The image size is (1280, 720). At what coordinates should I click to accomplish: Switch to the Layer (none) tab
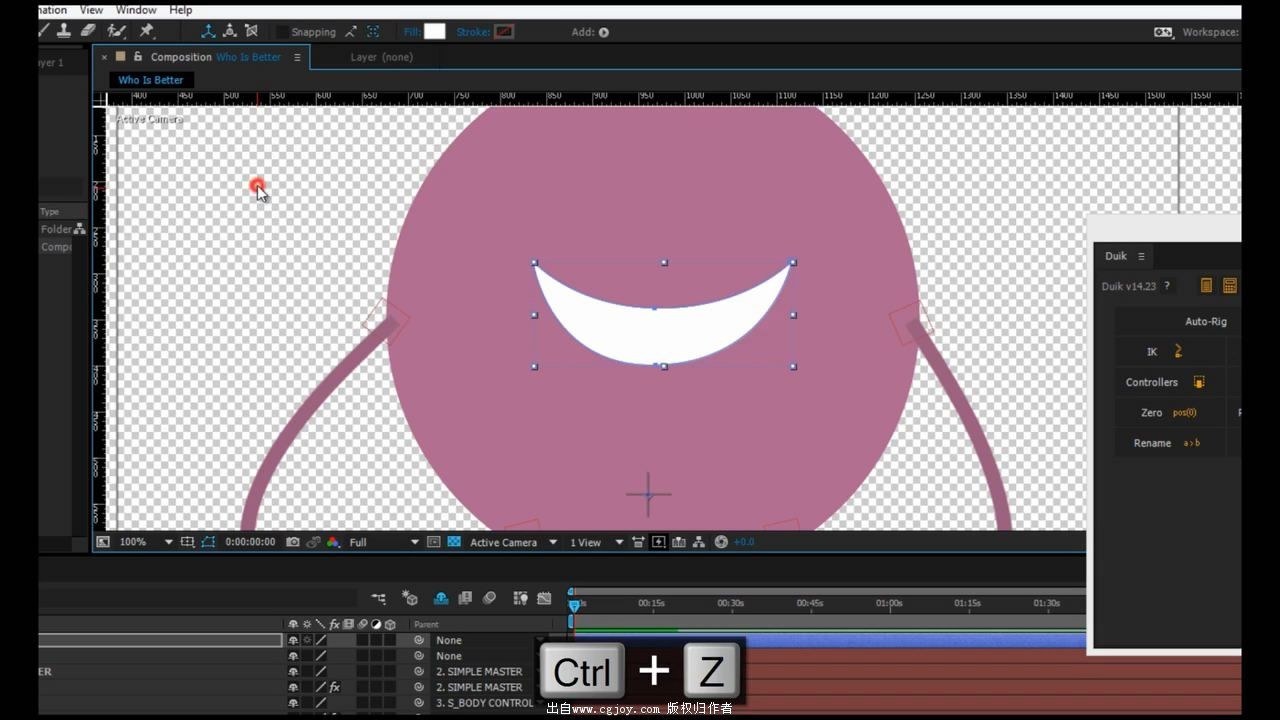[x=381, y=57]
